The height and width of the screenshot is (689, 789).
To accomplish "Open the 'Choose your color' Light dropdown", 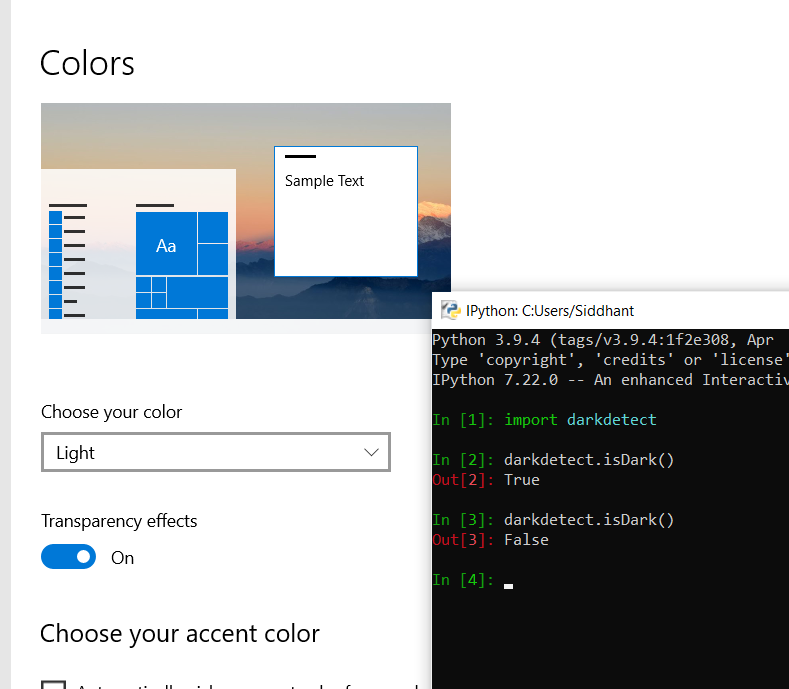I will tap(216, 452).
